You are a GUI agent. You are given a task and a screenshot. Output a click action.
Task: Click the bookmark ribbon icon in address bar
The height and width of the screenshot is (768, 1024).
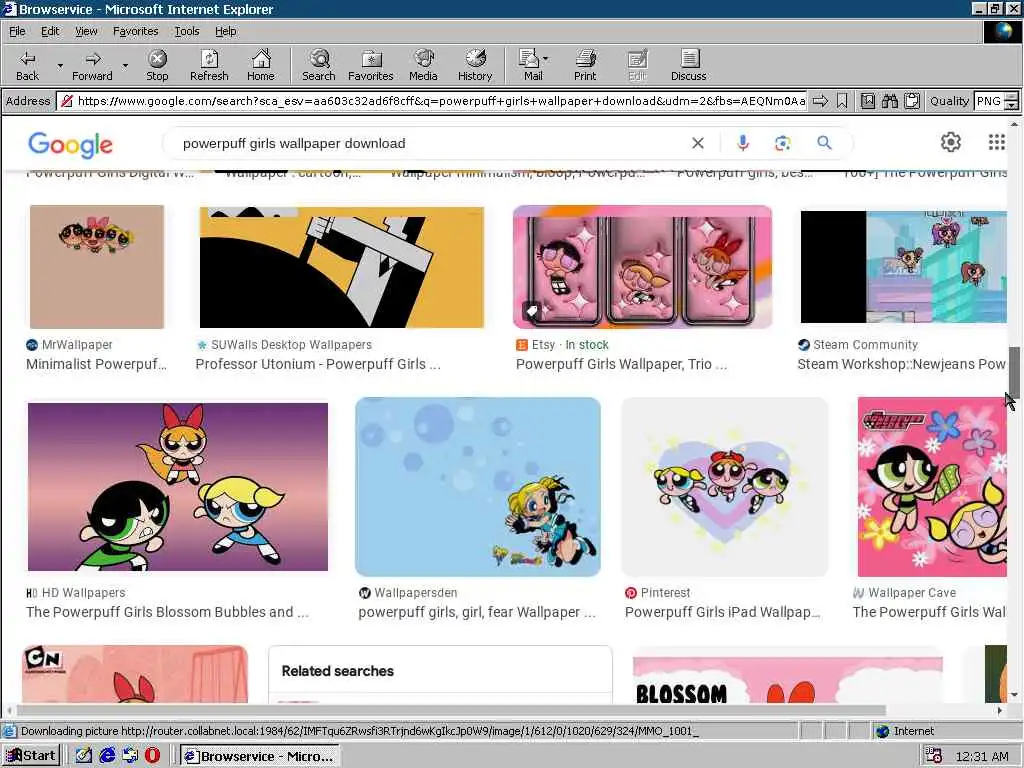tap(842, 101)
